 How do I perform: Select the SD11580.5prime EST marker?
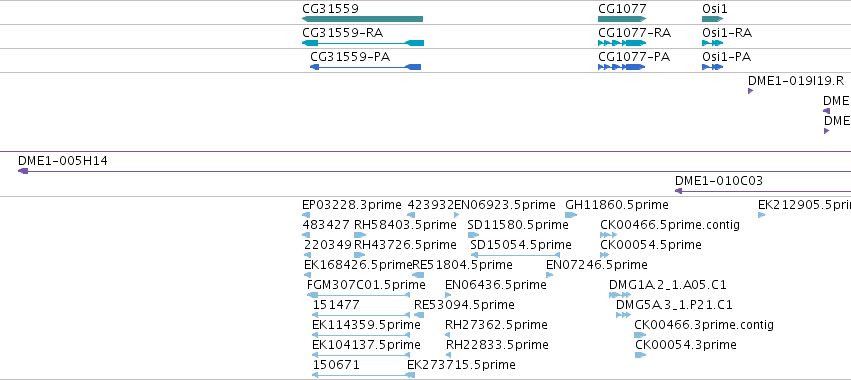coord(474,235)
